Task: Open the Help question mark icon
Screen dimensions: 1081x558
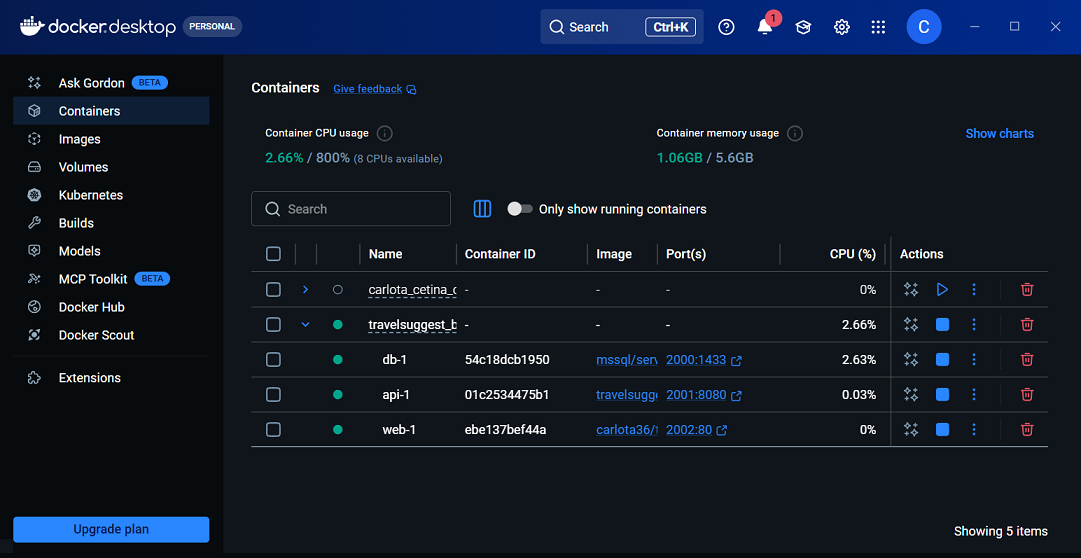Action: pos(726,27)
